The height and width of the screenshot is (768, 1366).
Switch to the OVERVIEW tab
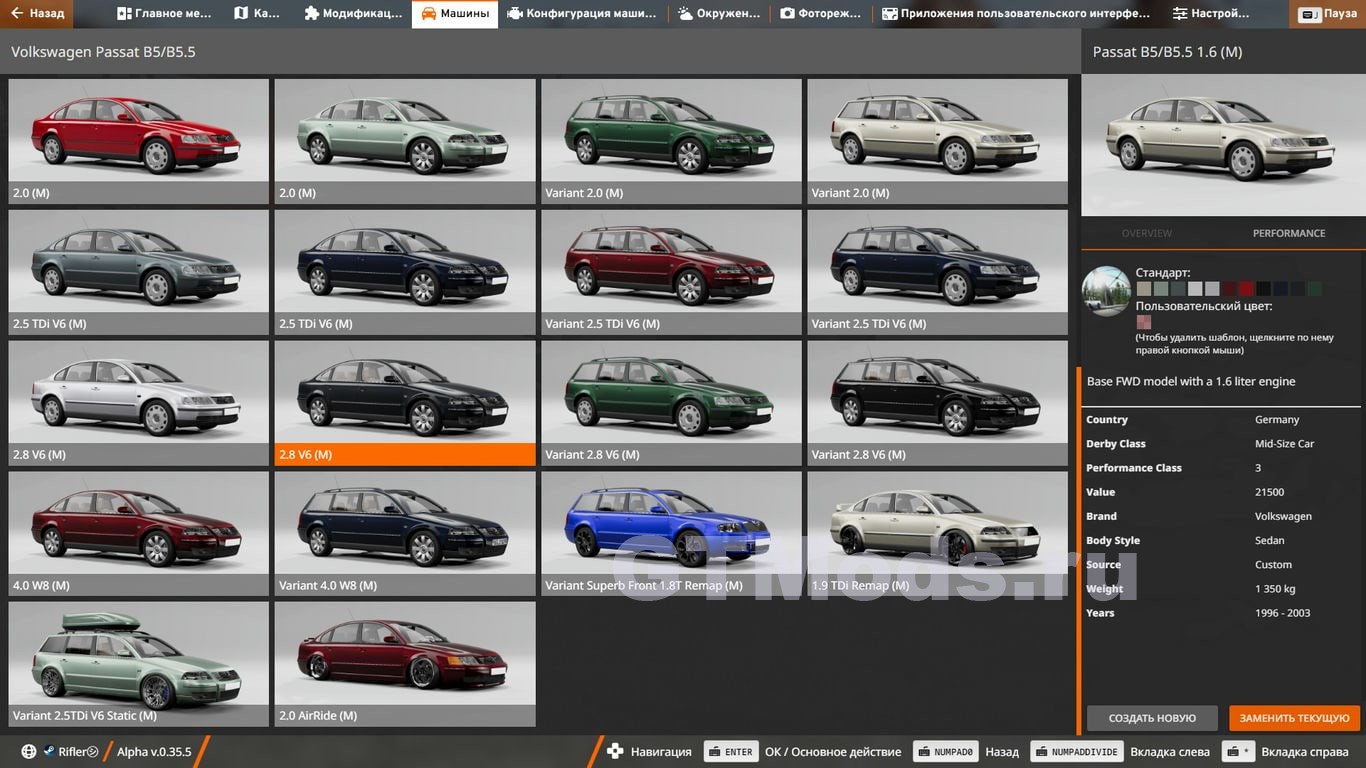(x=1147, y=233)
